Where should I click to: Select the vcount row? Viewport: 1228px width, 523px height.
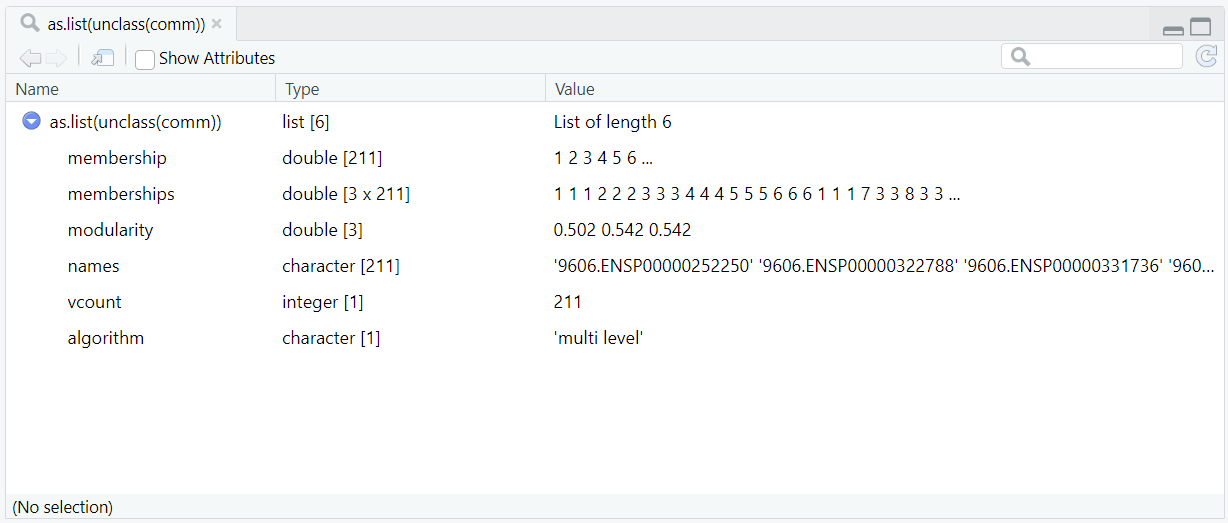[x=94, y=302]
